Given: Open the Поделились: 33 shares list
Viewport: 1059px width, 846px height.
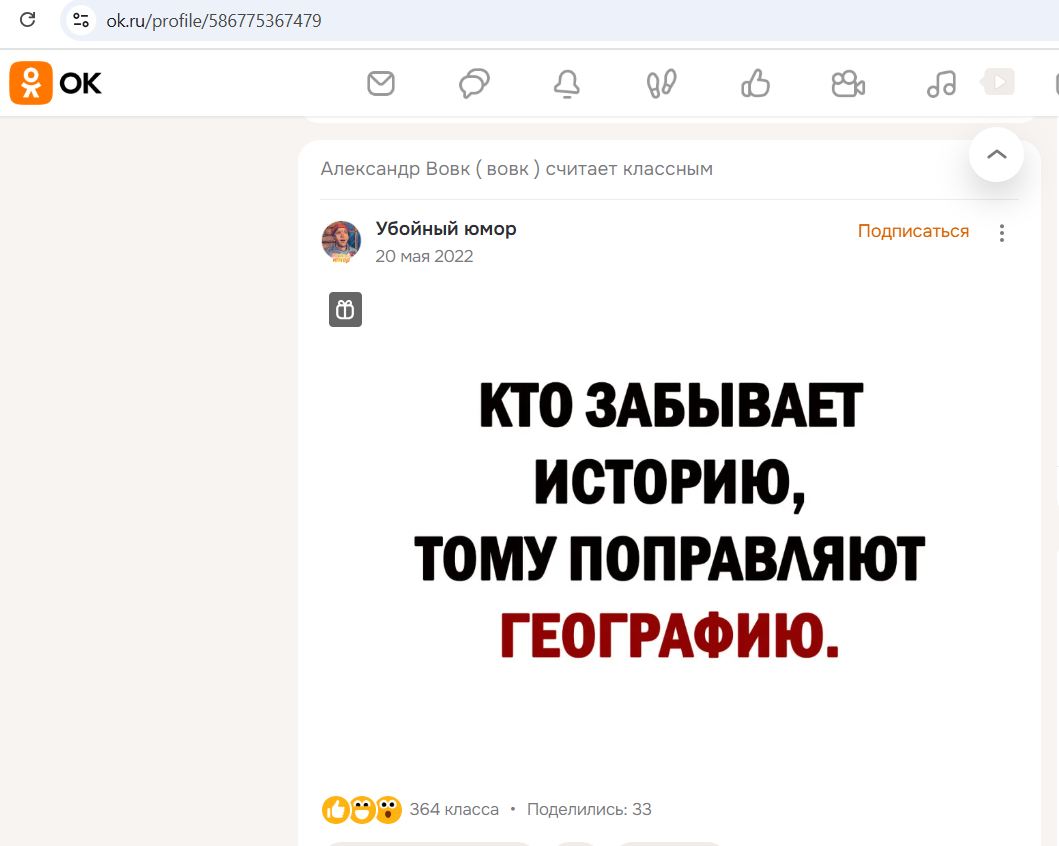Looking at the screenshot, I should [589, 809].
